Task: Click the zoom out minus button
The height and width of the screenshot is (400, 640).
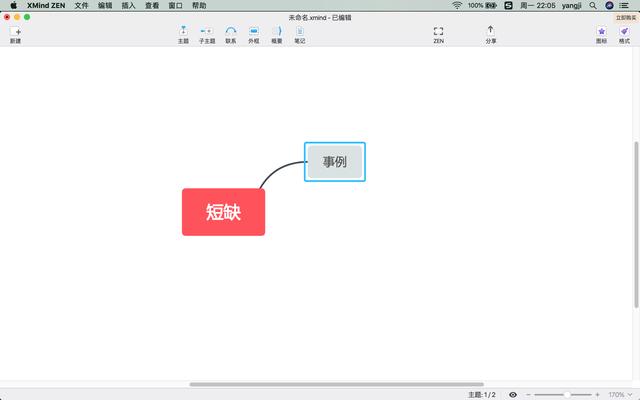Action: point(528,394)
